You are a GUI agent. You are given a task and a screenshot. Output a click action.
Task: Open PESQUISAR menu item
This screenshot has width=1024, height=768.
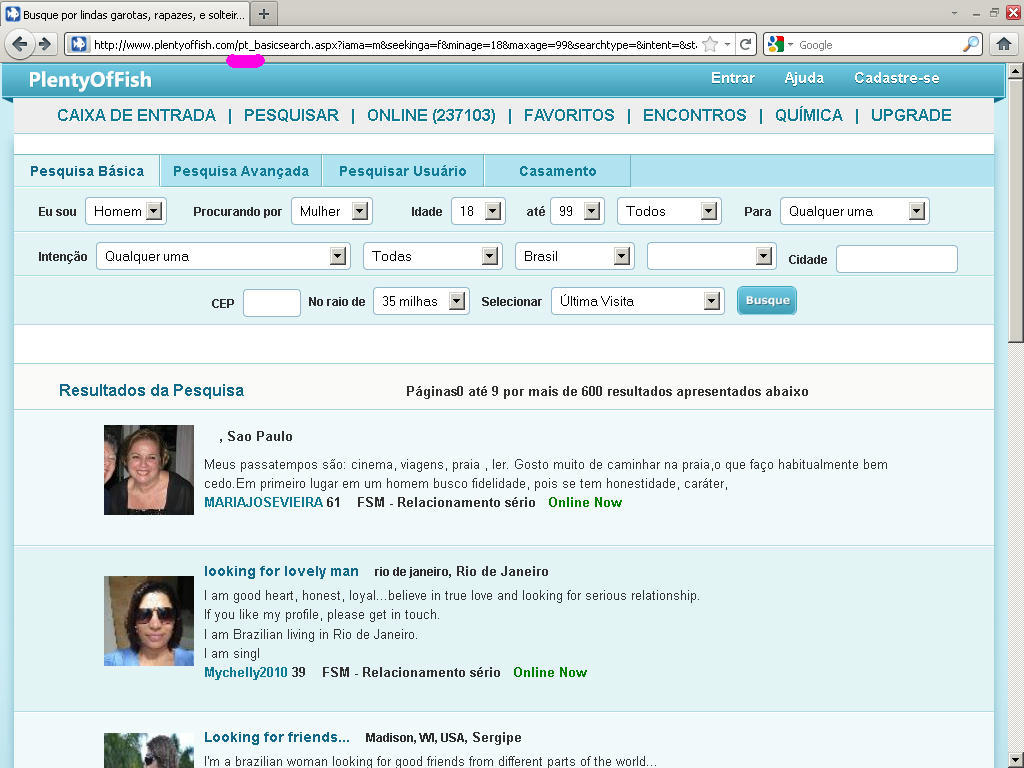pyautogui.click(x=291, y=116)
